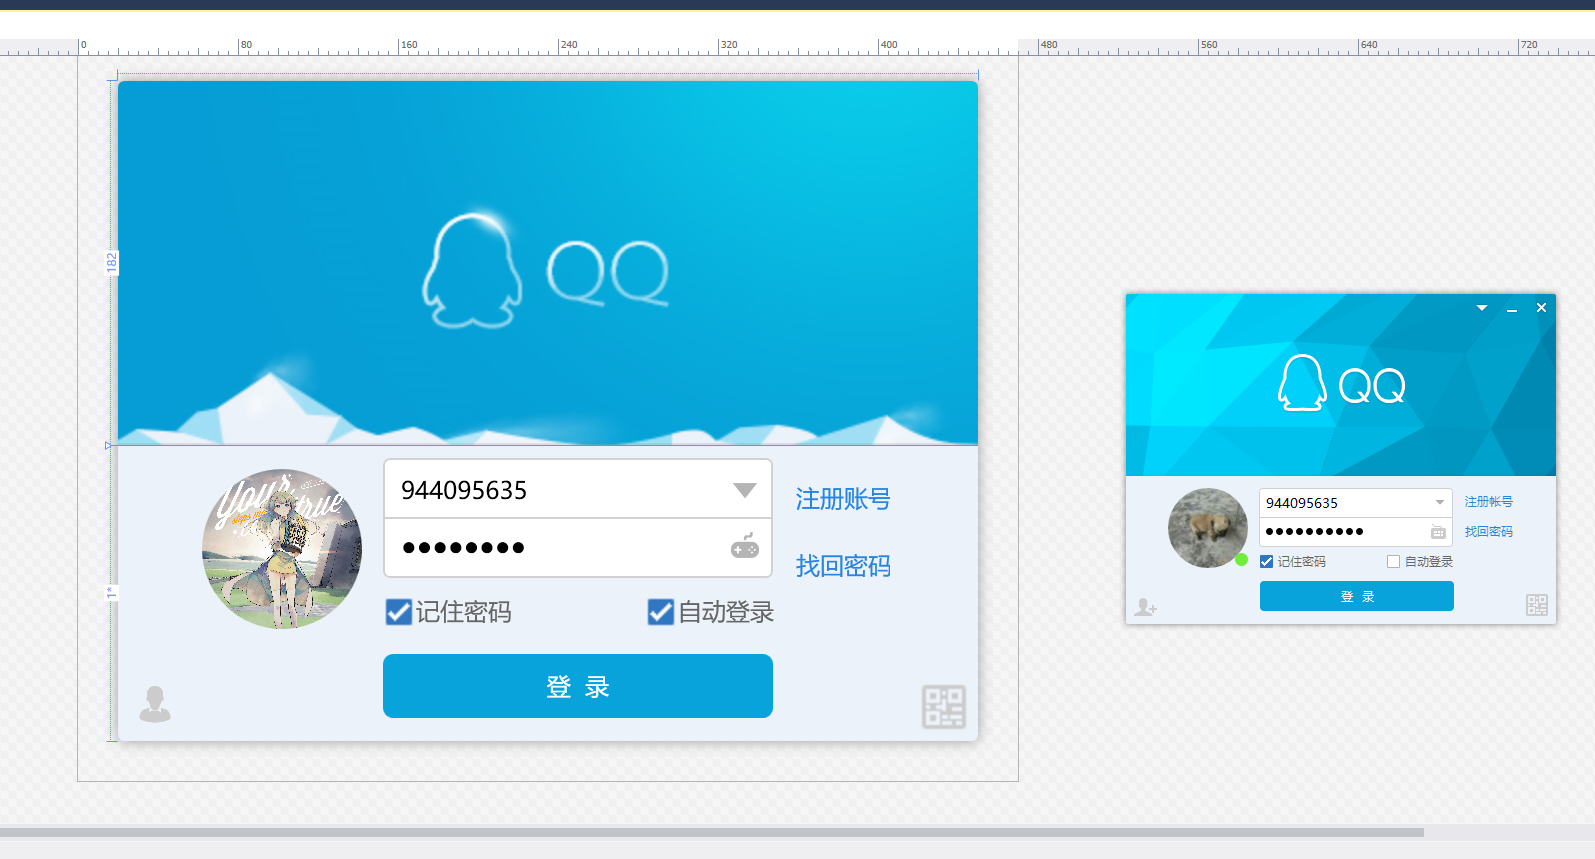The height and width of the screenshot is (859, 1595).
Task: Click the QQ penguin logo in the small window
Action: coord(1302,383)
